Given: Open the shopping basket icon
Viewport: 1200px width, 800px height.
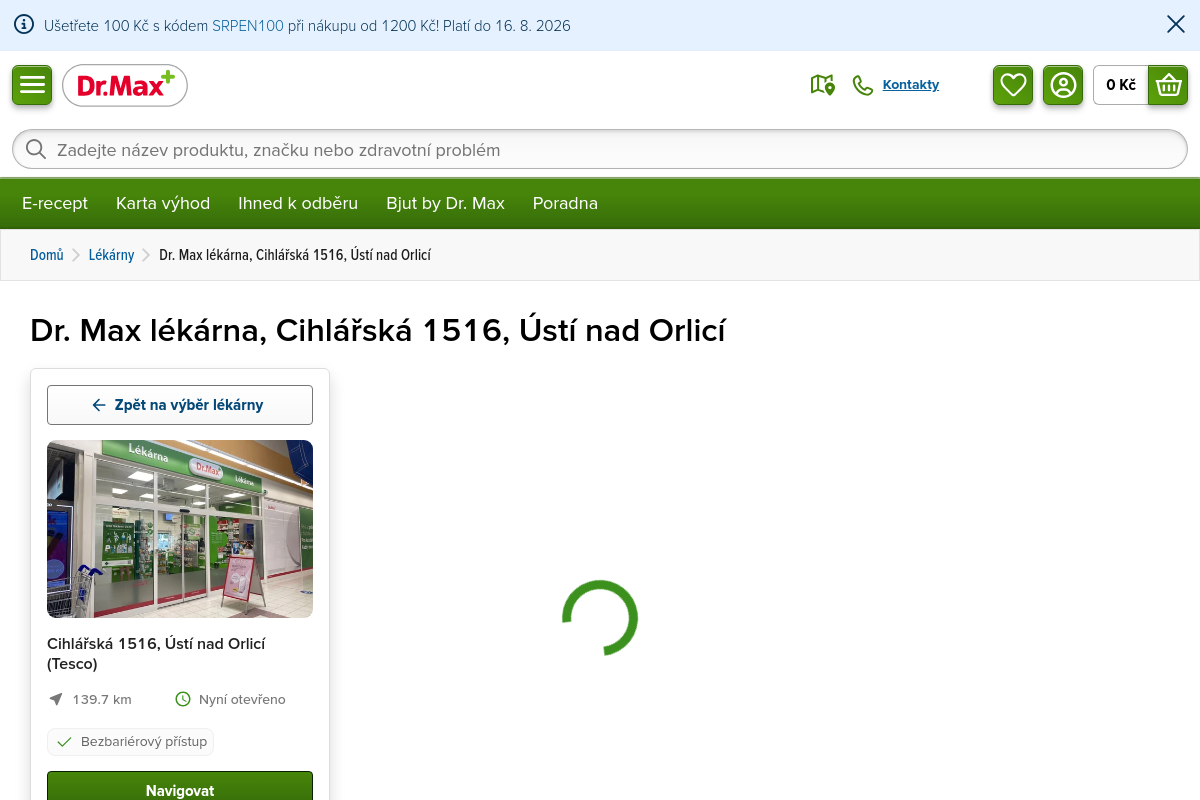Looking at the screenshot, I should pyautogui.click(x=1168, y=85).
